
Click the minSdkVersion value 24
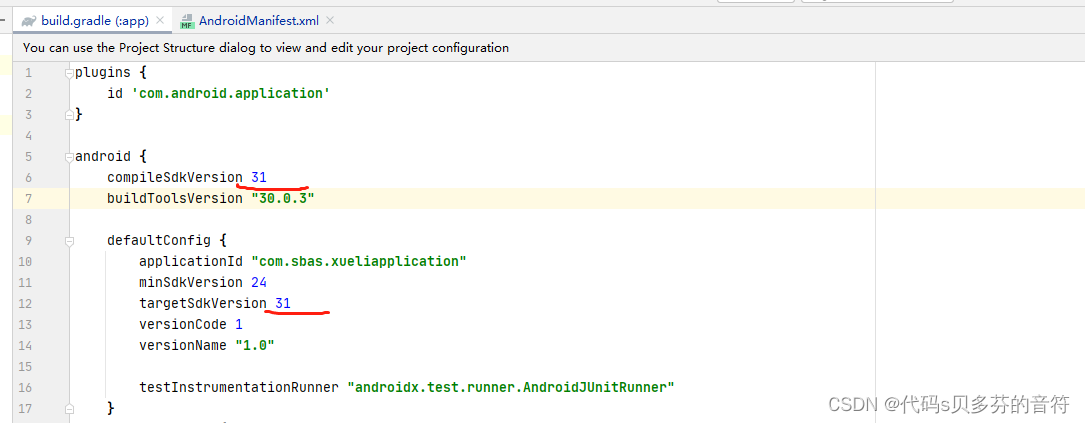[x=259, y=282]
